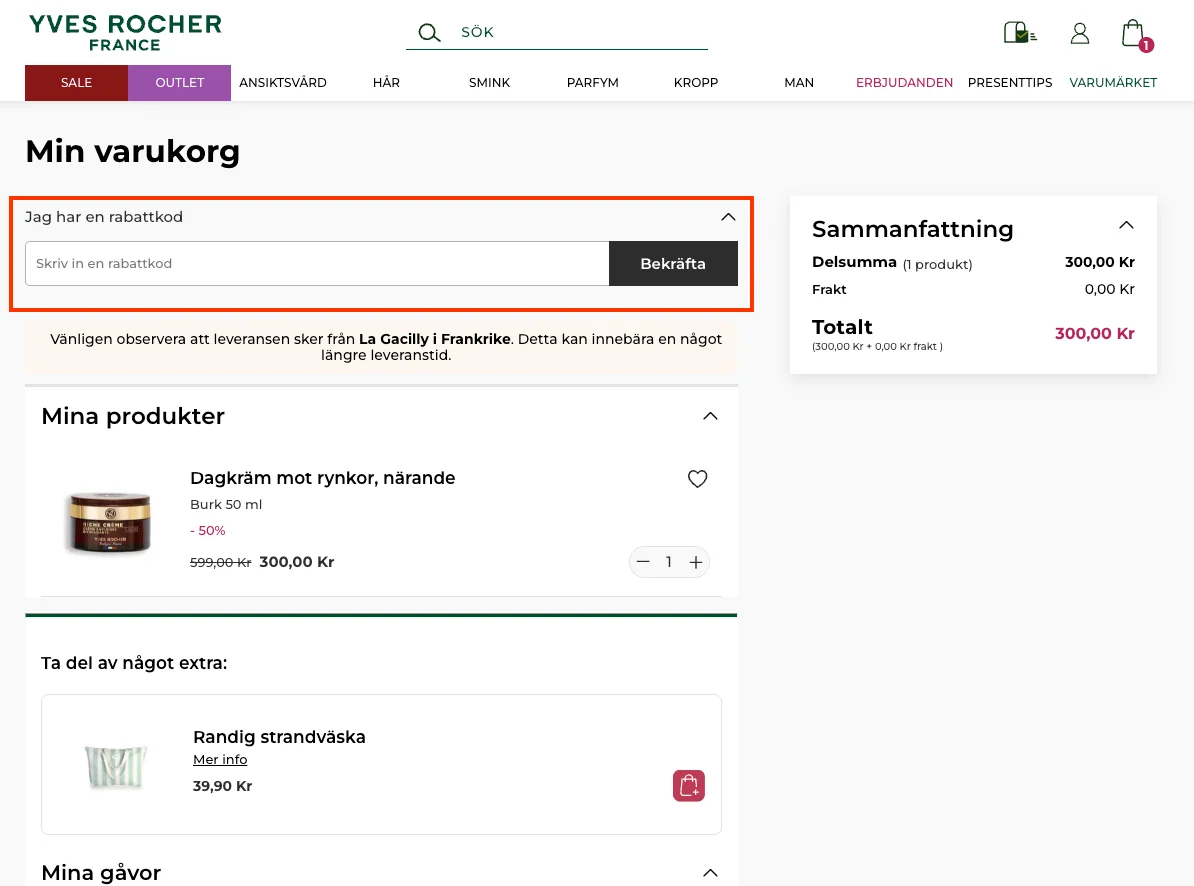This screenshot has height=886, width=1194.
Task: Collapse the Sammanfattning summary panel
Action: pos(1126,225)
